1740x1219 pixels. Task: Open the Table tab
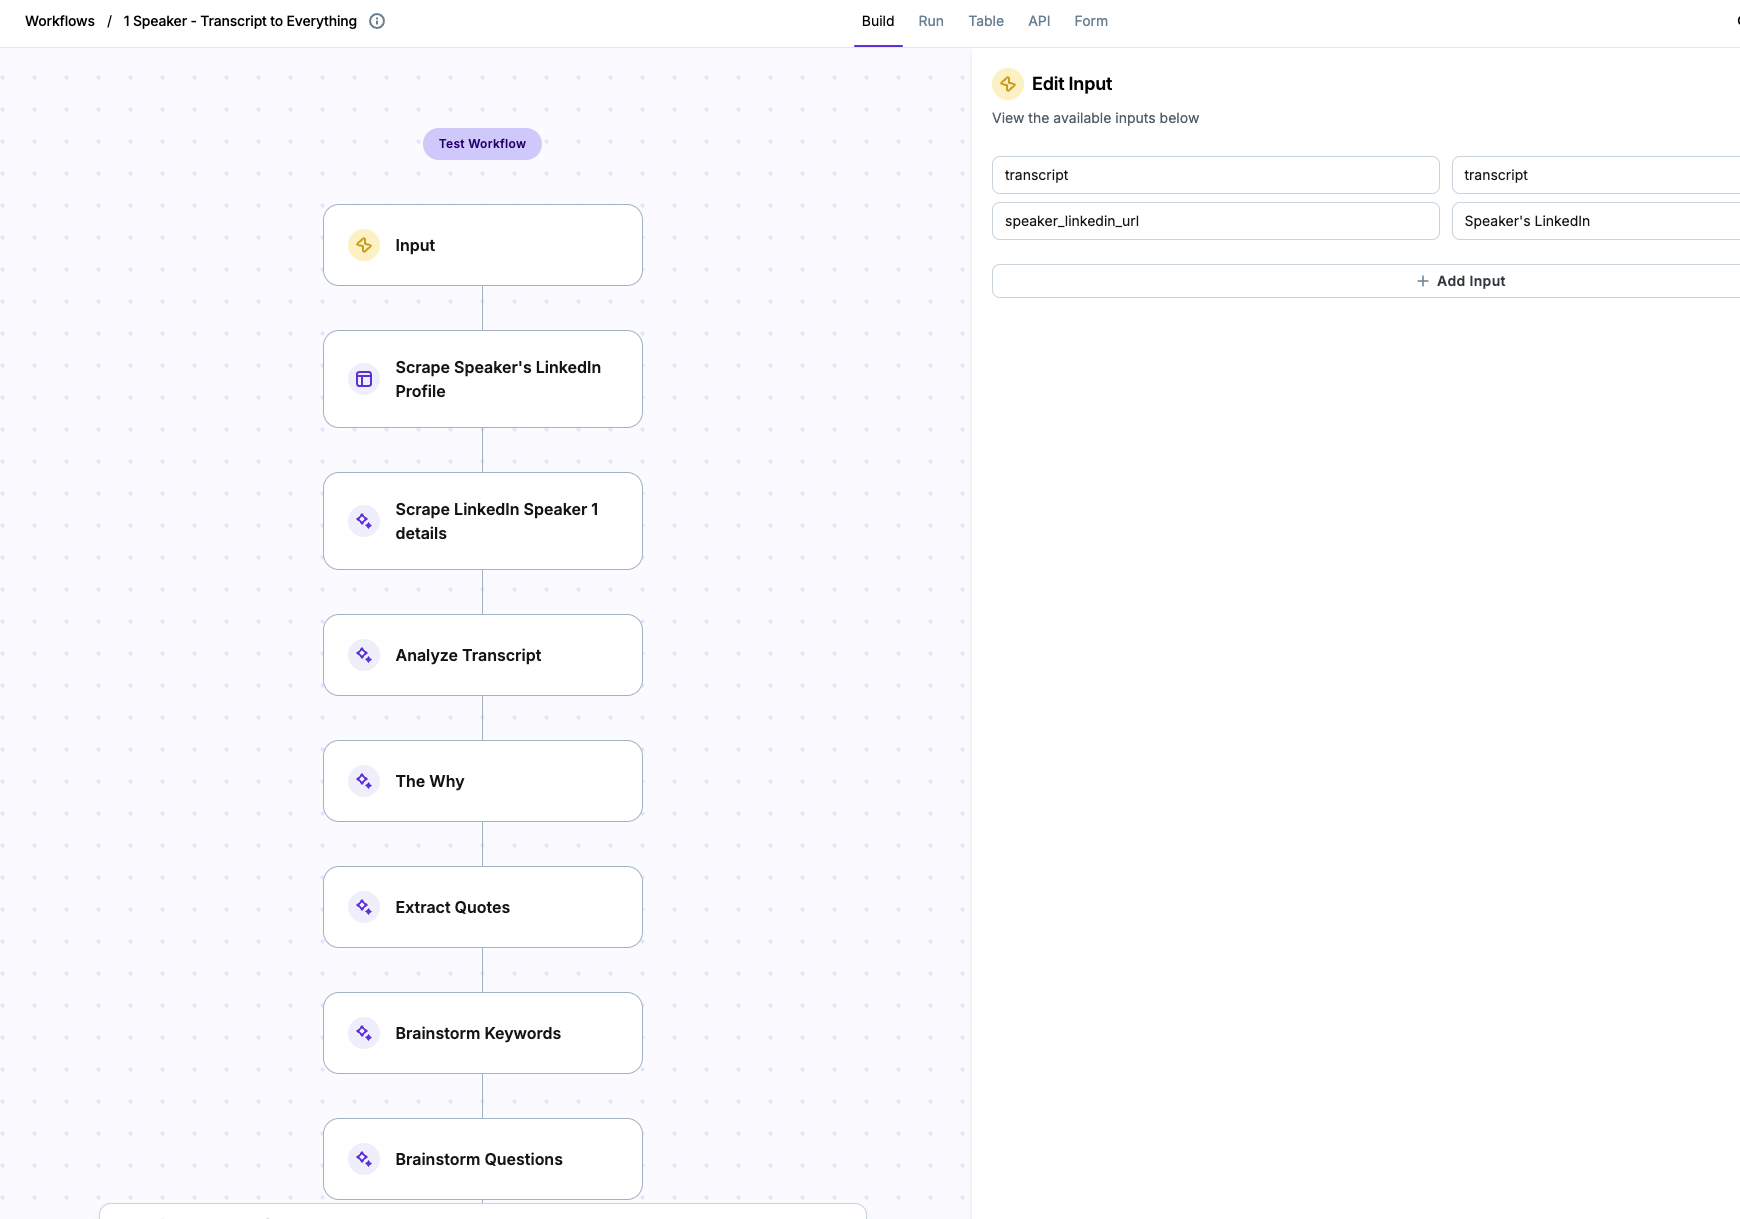click(x=985, y=20)
